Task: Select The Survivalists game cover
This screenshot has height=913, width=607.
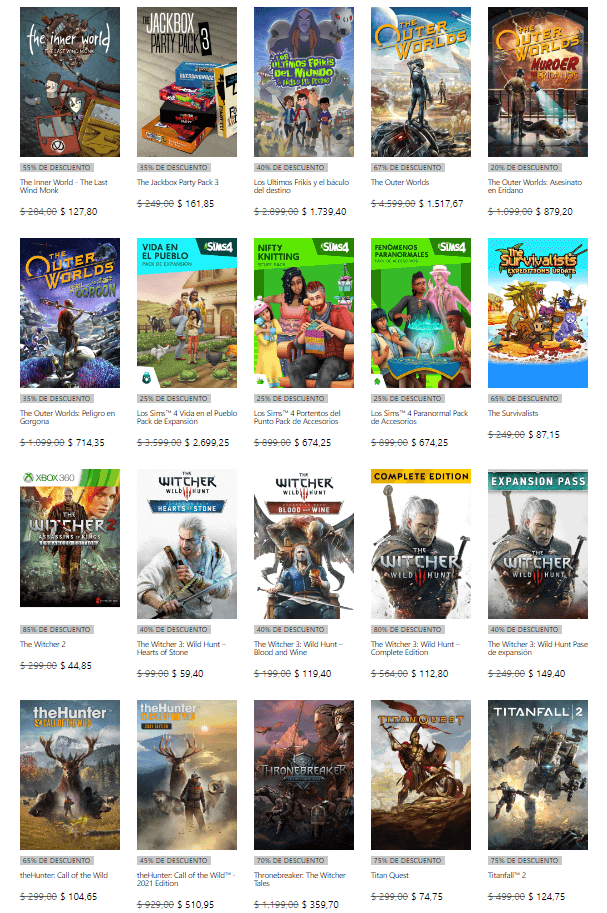Action: click(538, 313)
